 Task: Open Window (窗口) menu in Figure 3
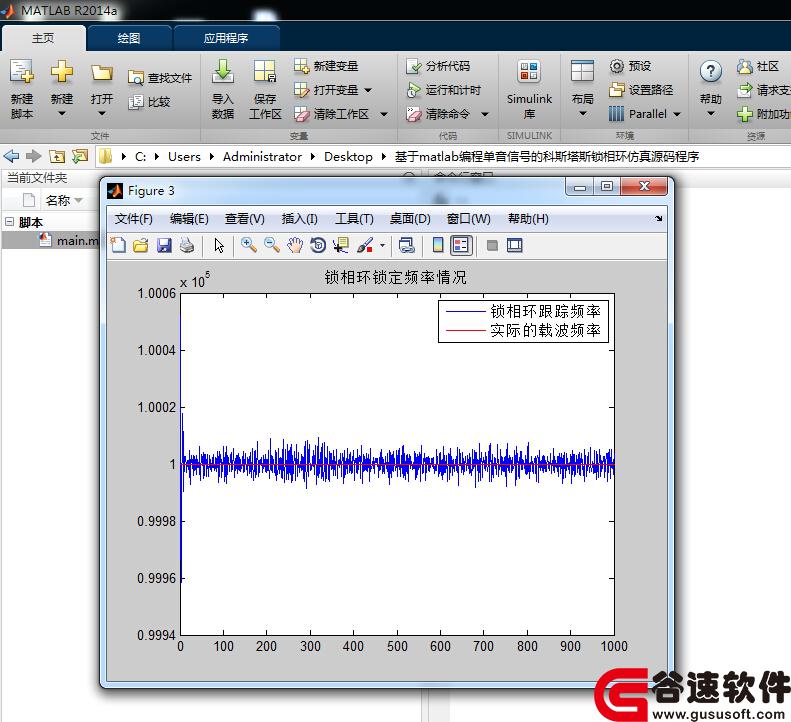point(469,219)
